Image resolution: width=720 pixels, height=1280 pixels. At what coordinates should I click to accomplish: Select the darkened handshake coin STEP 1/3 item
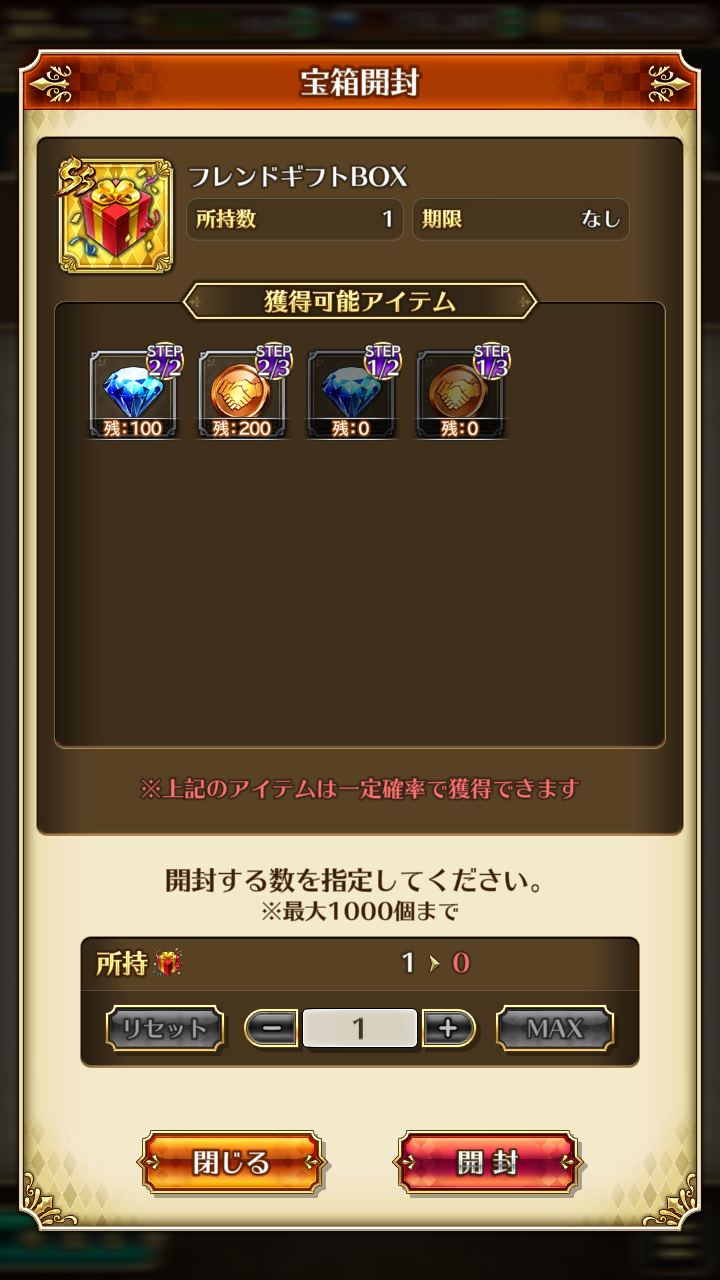click(x=460, y=391)
